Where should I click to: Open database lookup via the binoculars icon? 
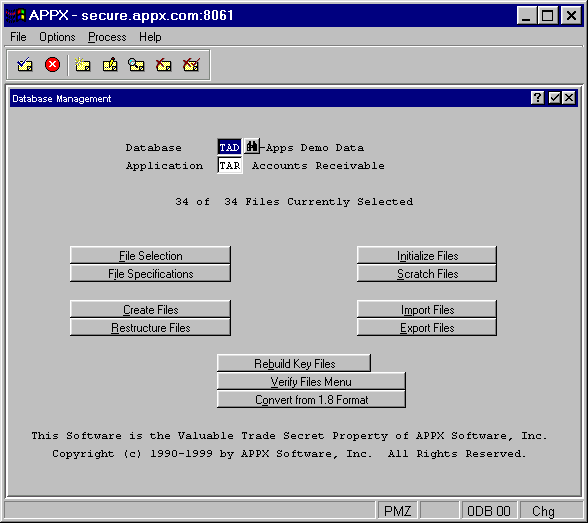point(252,146)
